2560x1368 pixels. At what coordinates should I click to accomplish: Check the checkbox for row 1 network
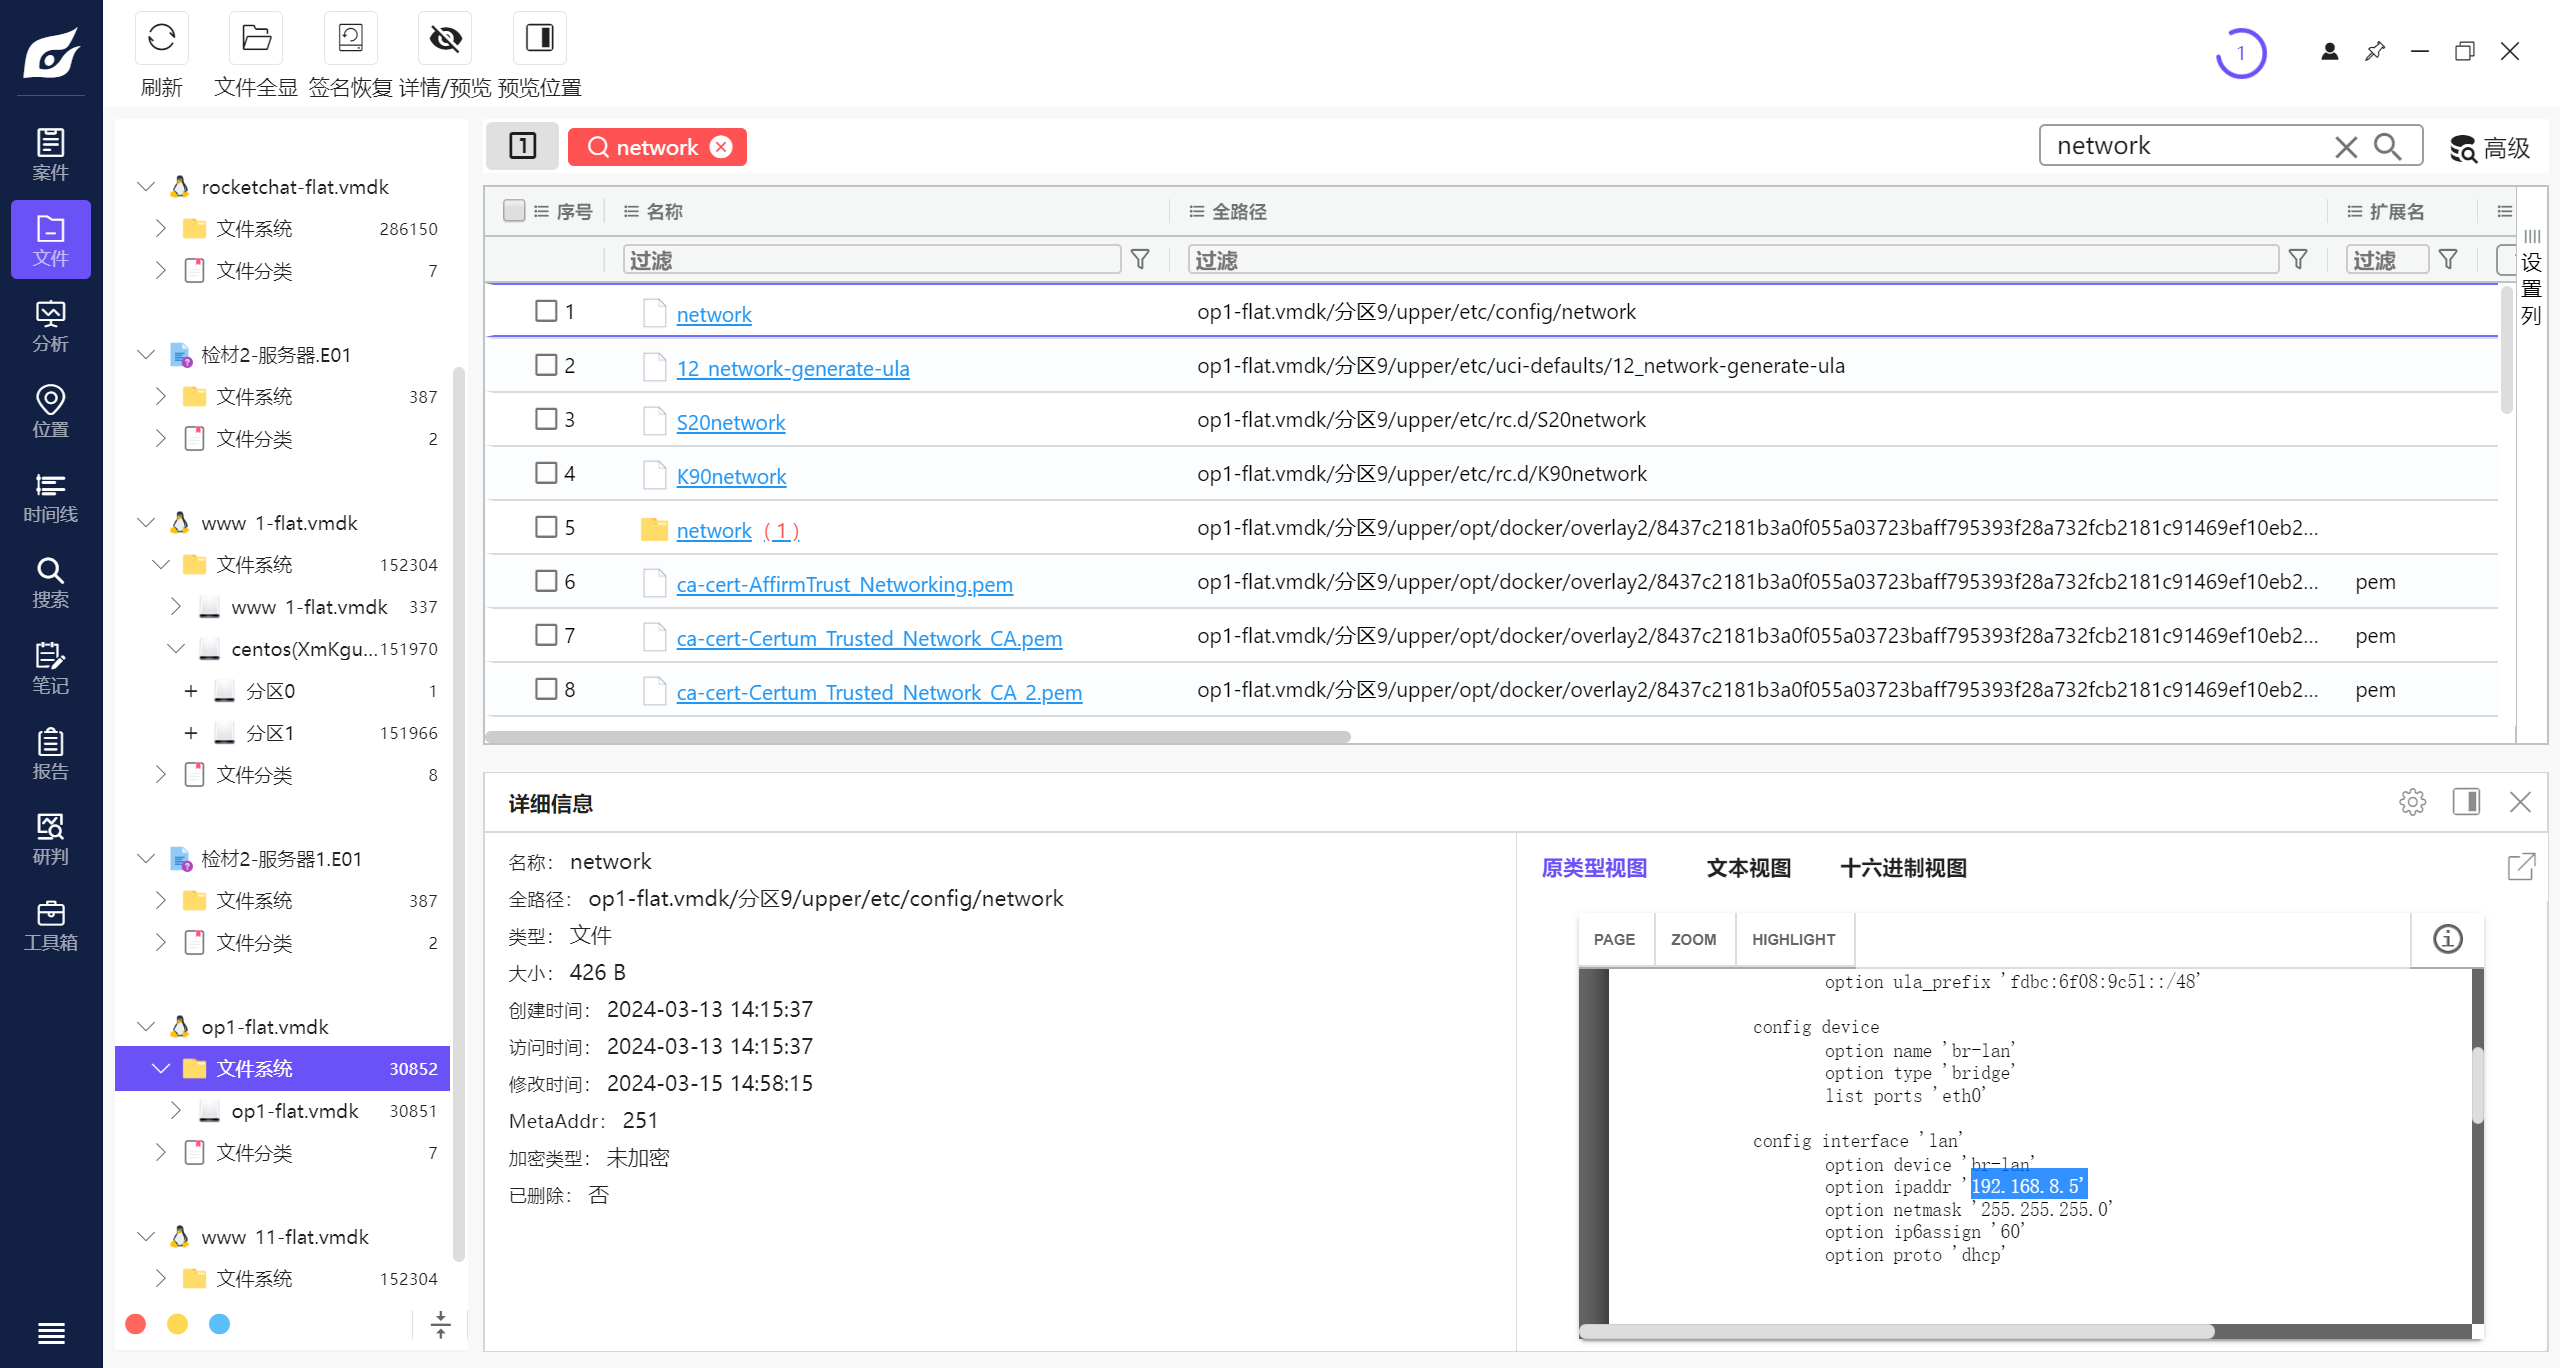[x=546, y=311]
